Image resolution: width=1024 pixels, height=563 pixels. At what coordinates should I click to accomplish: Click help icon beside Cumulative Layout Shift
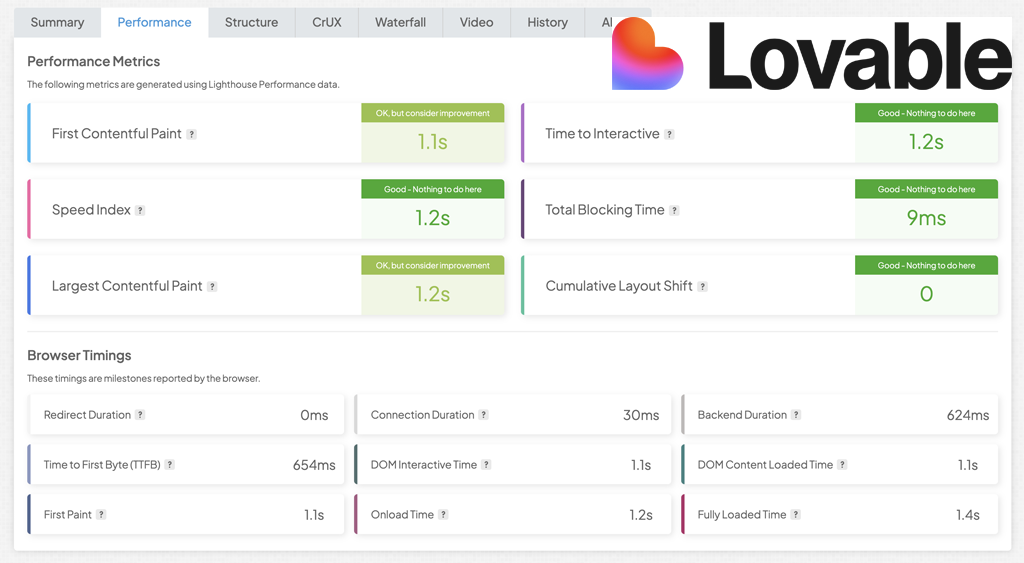tap(703, 286)
